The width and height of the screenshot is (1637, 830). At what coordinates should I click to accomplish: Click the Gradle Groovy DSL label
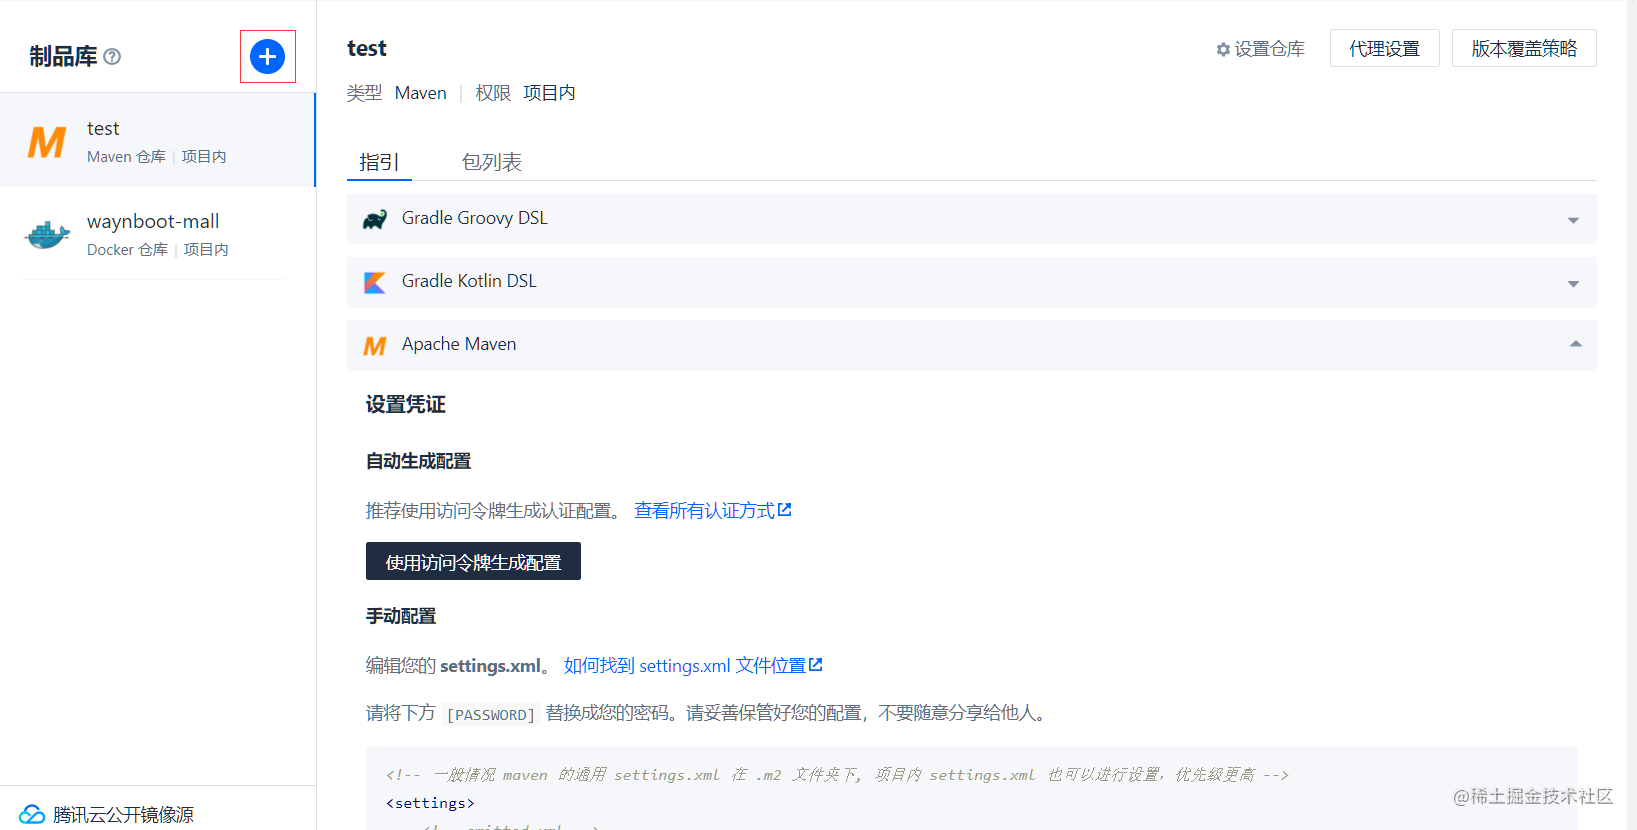[x=475, y=218]
